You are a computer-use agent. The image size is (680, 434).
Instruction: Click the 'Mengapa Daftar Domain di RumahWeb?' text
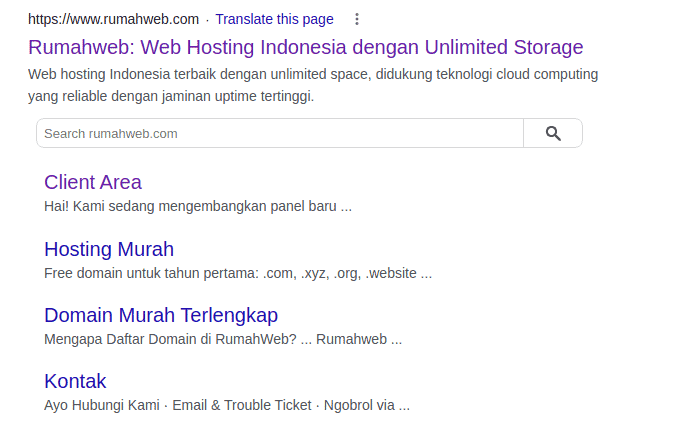[x=170, y=339]
